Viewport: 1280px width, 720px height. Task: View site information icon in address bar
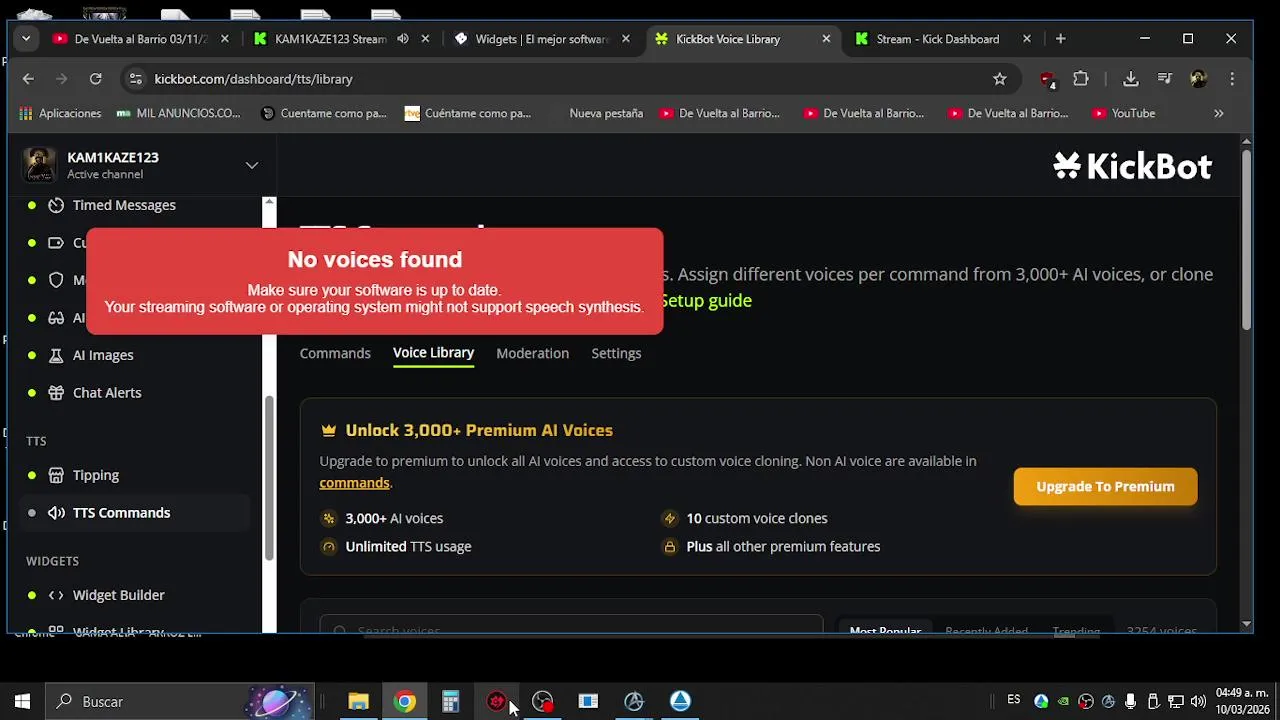click(x=135, y=79)
